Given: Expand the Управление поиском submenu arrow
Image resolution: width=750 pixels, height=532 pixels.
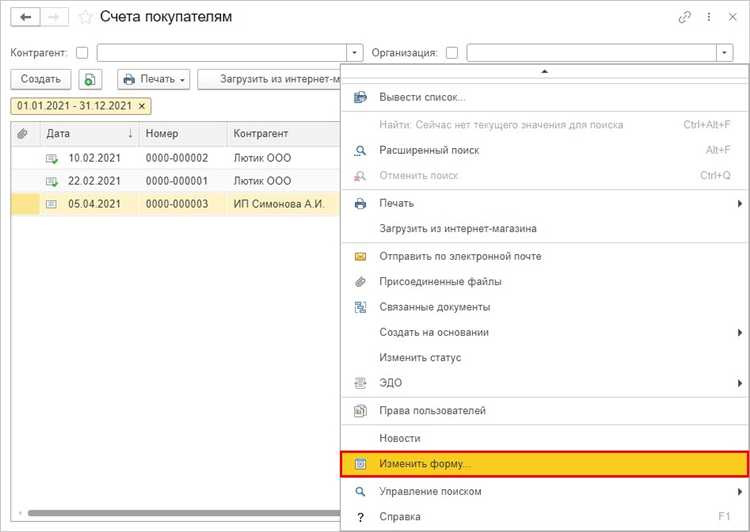Looking at the screenshot, I should pos(739,492).
